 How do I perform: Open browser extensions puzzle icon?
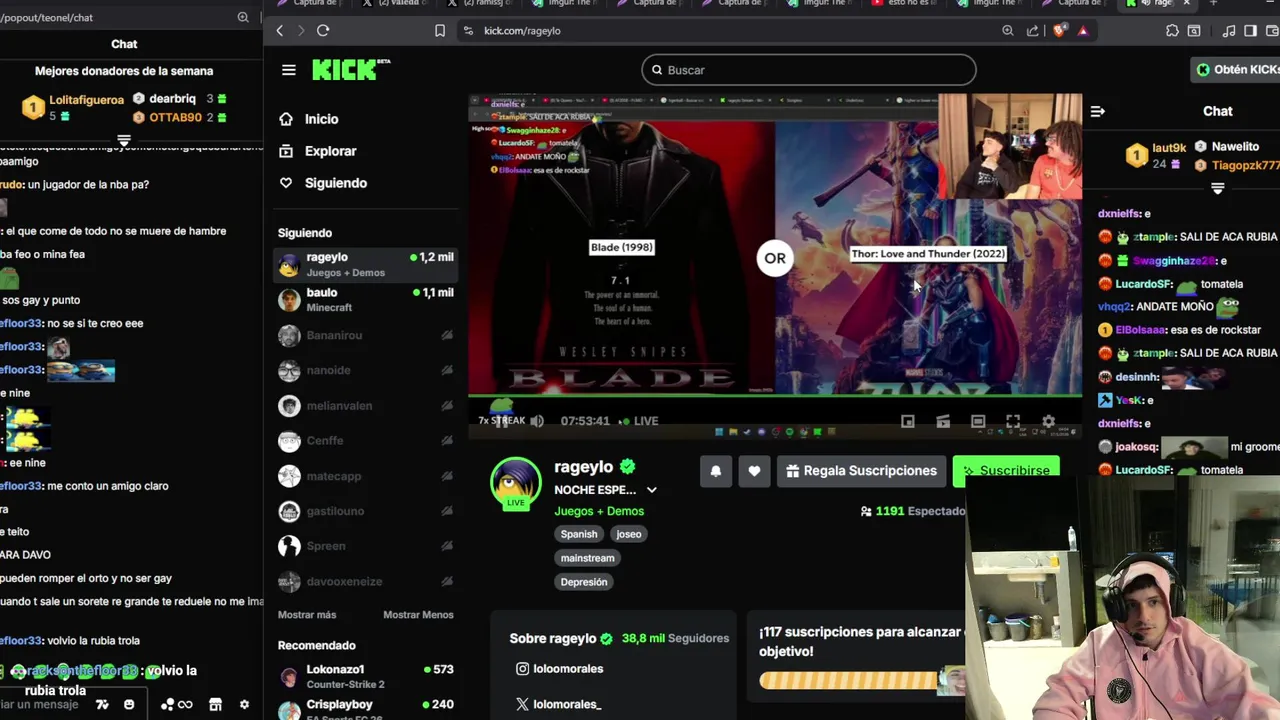click(1172, 31)
